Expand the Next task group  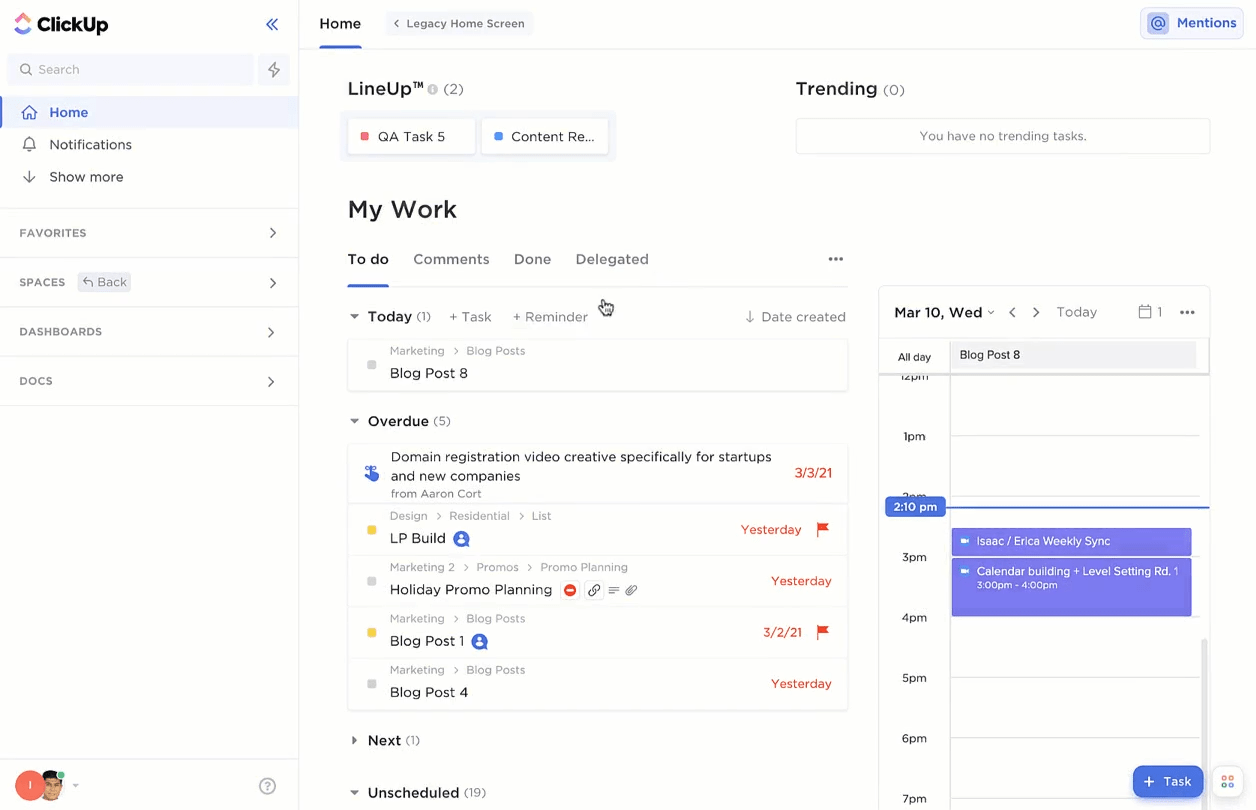point(354,741)
